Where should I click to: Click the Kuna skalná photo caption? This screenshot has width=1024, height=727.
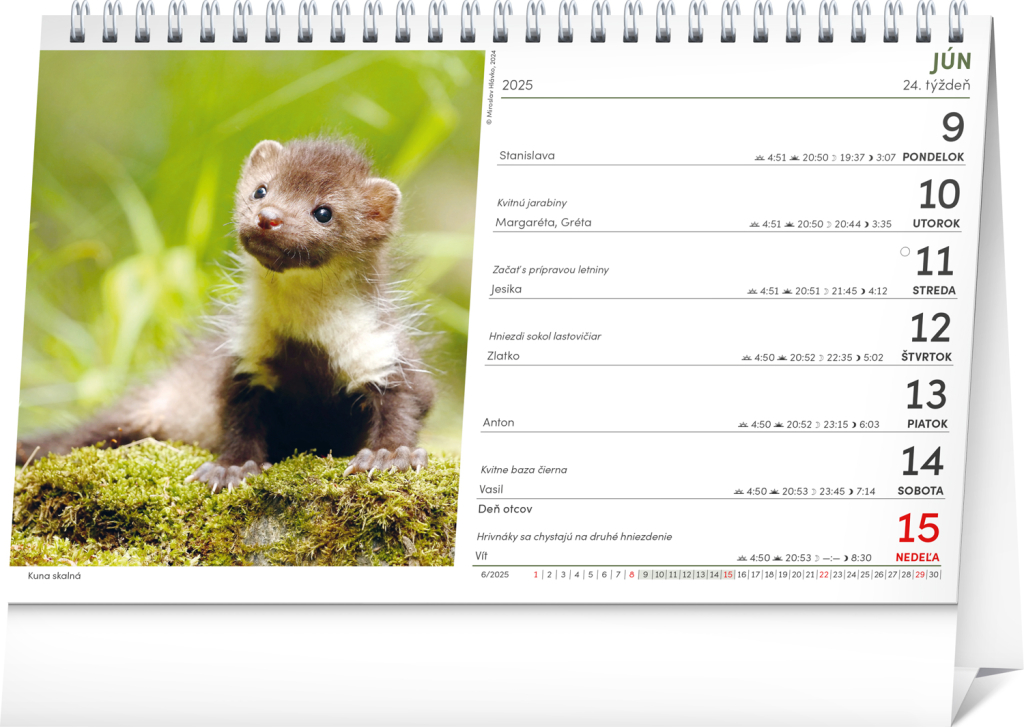(x=54, y=576)
